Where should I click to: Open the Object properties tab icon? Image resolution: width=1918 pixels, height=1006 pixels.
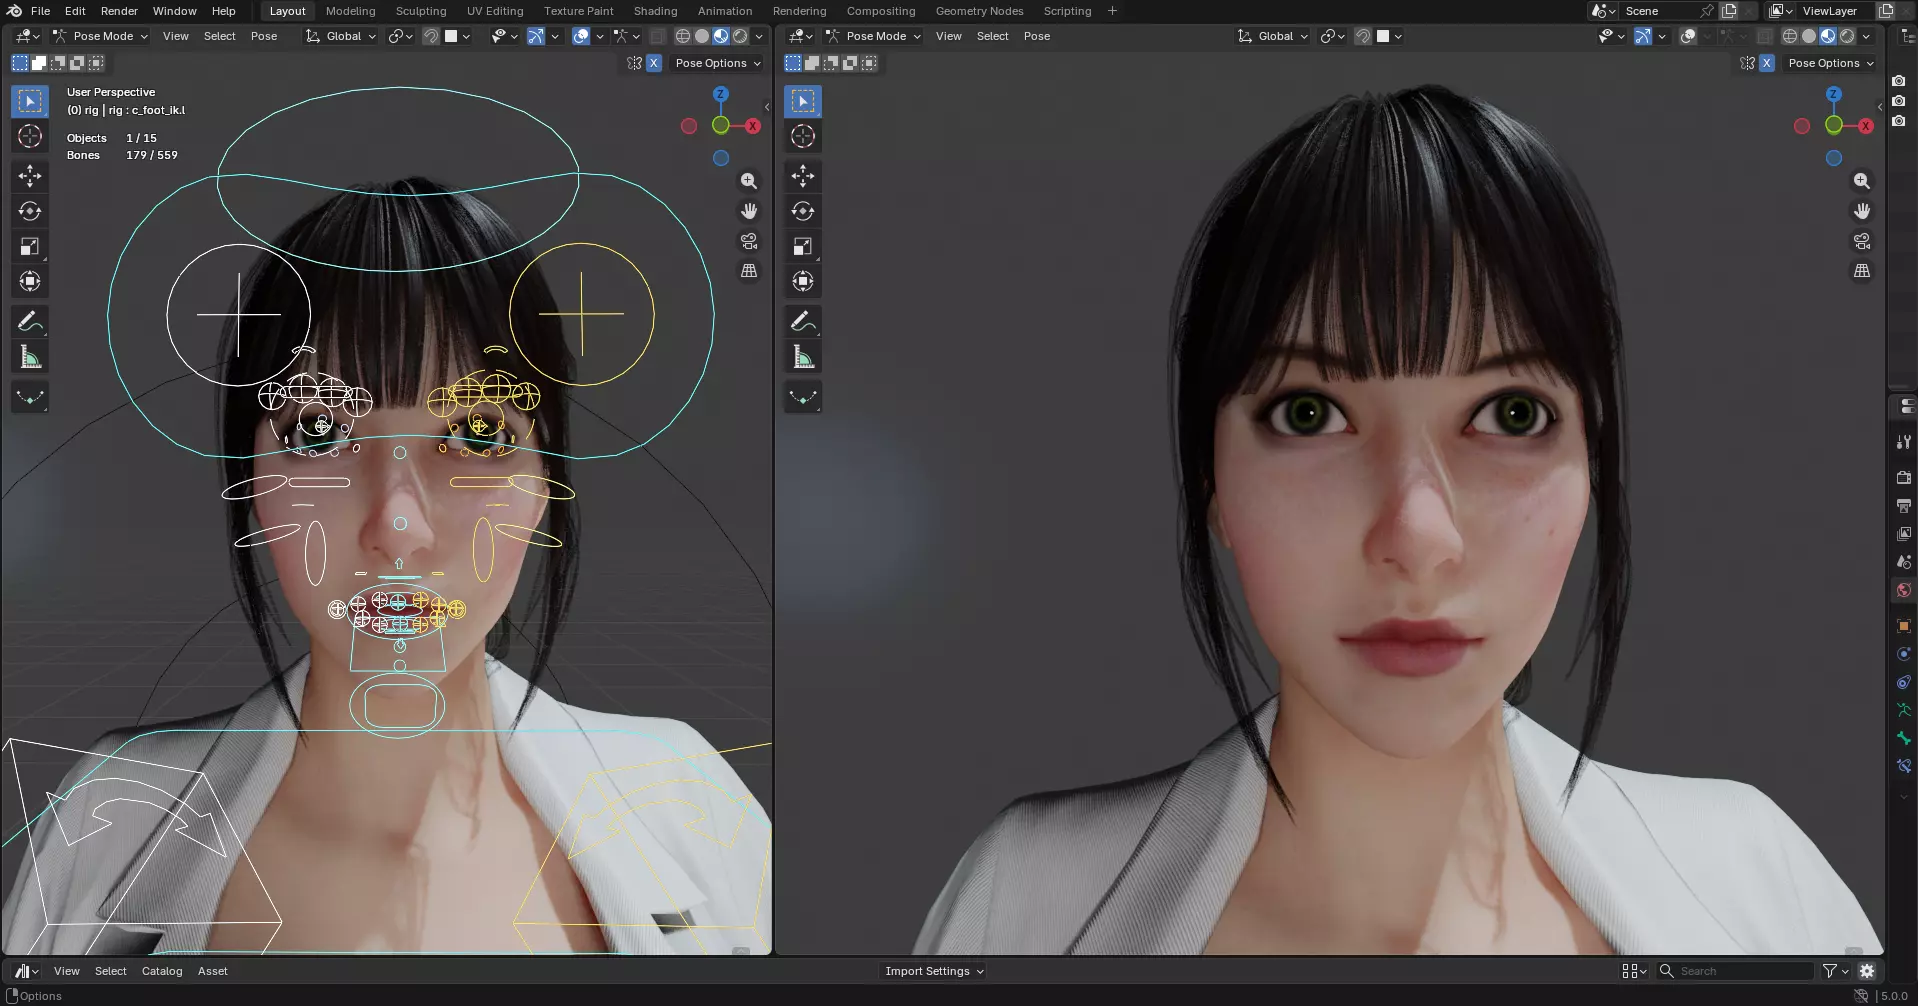[1904, 626]
